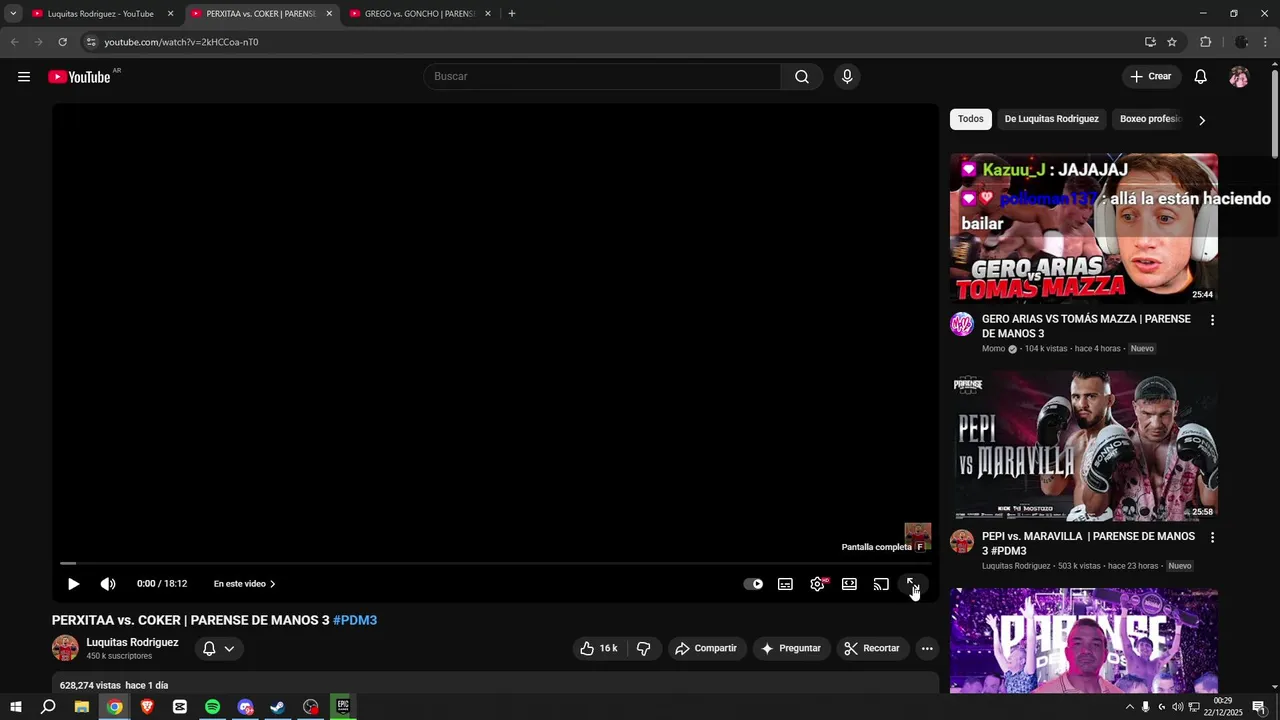Open options for Pepi vs Maravilla video
Screen dimensions: 1280x720
1212,537
